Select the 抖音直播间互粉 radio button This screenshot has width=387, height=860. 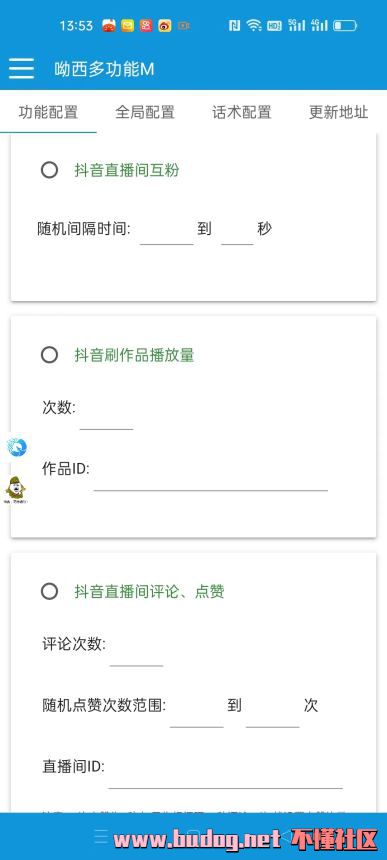49,170
